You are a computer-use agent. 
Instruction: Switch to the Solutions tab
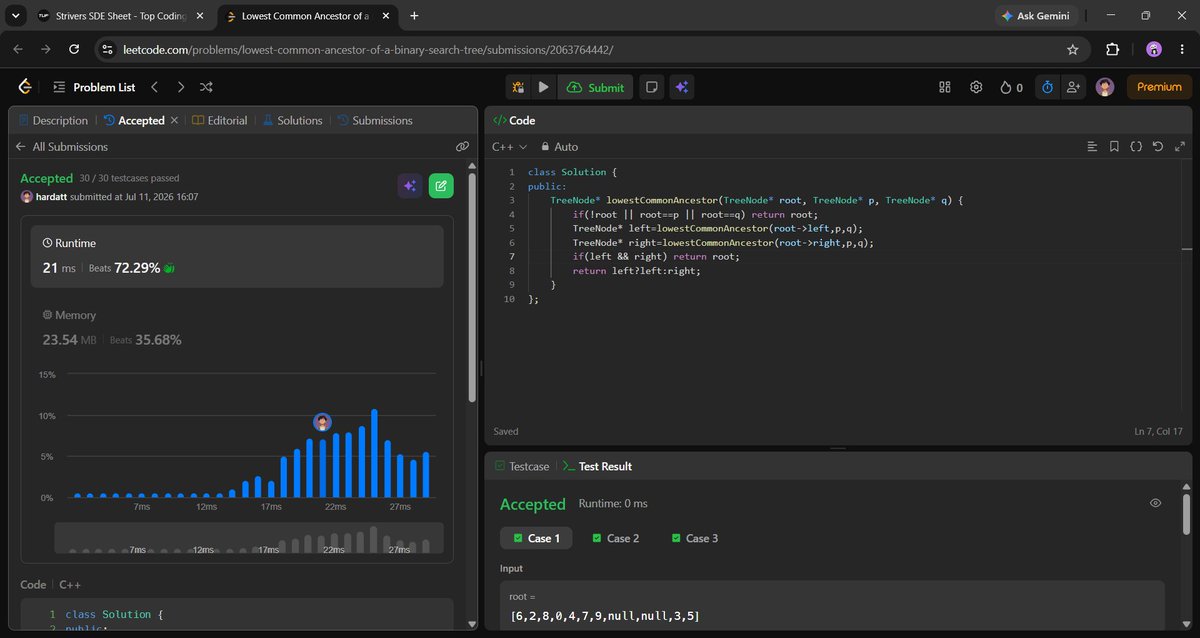click(x=292, y=120)
